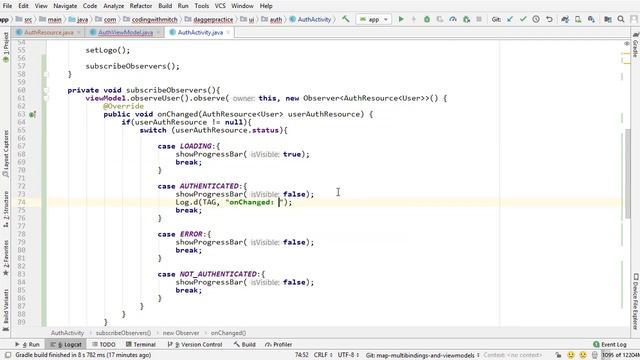640x360 pixels.
Task: Show Git history clock icon
Action: [x=536, y=19]
